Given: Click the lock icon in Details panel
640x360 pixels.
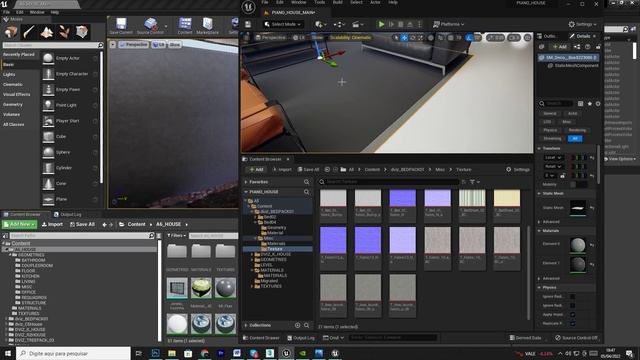Looking at the screenshot, I should [x=598, y=47].
